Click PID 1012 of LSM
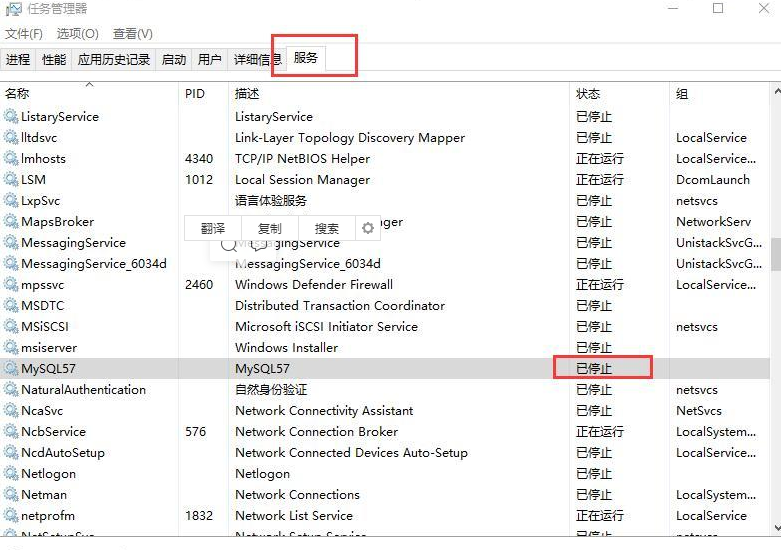This screenshot has height=550, width=781. tap(199, 179)
